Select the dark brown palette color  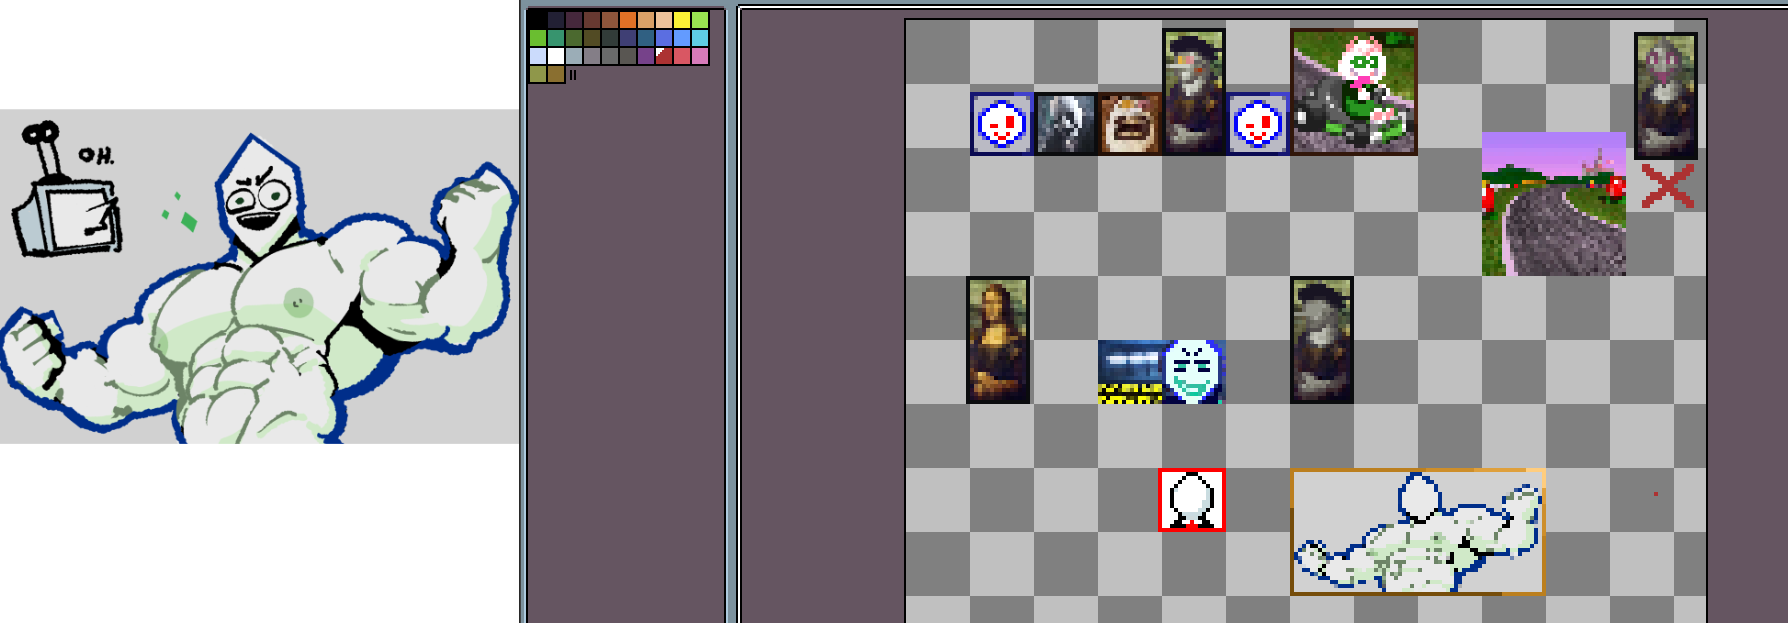click(592, 20)
